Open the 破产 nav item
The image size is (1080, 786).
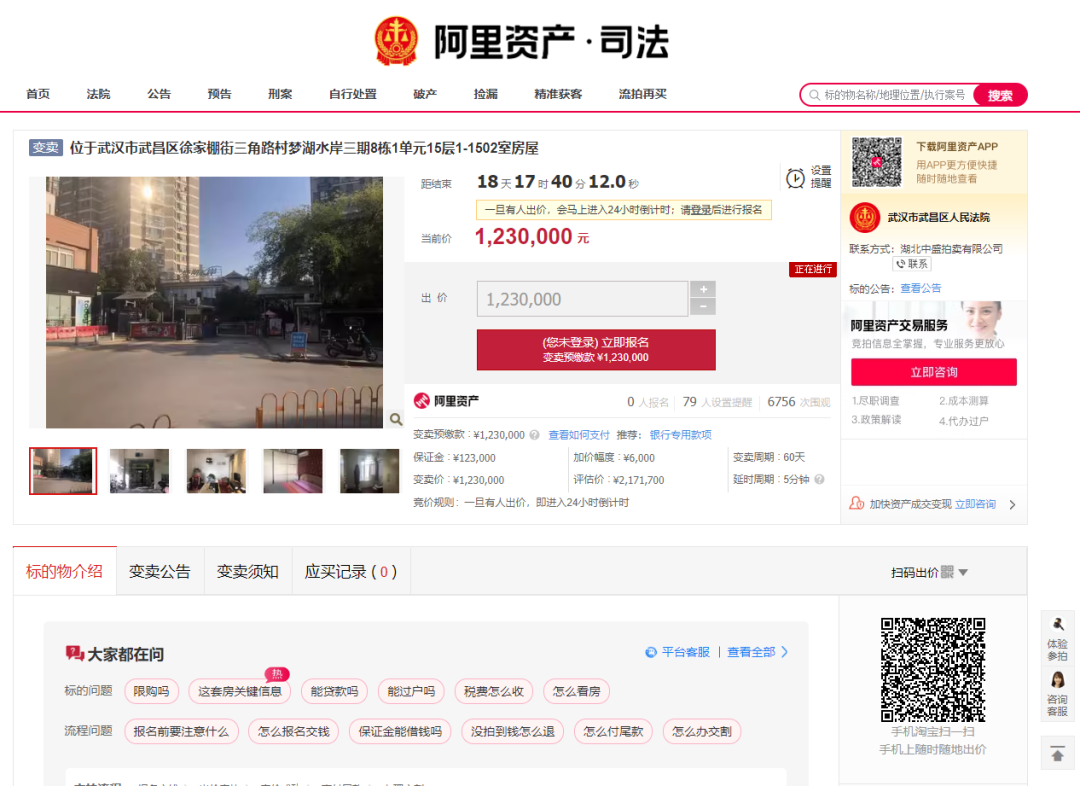pos(425,94)
